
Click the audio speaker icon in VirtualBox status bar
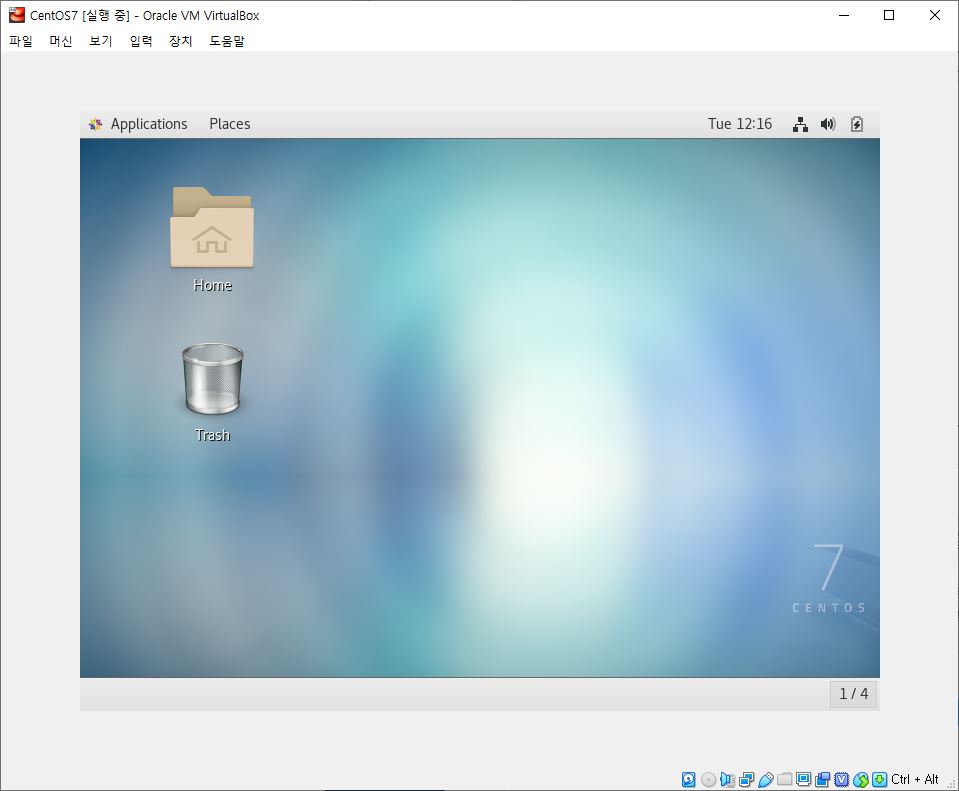(x=727, y=779)
